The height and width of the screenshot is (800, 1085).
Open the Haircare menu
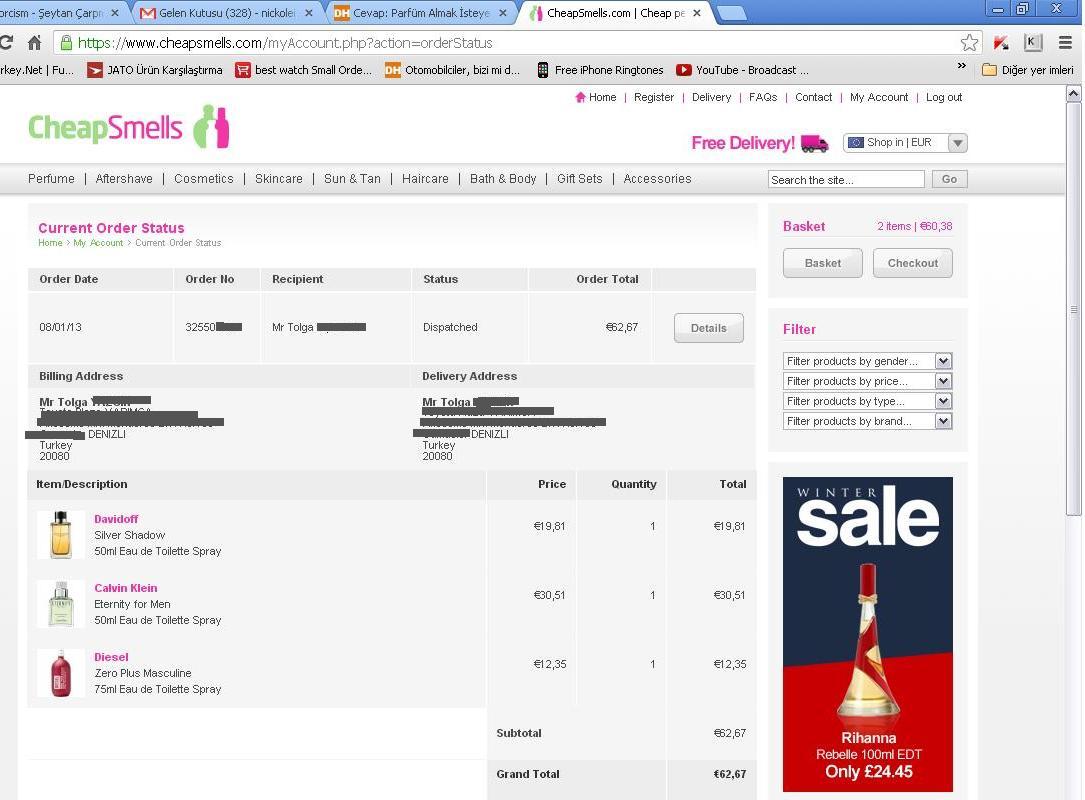(425, 179)
